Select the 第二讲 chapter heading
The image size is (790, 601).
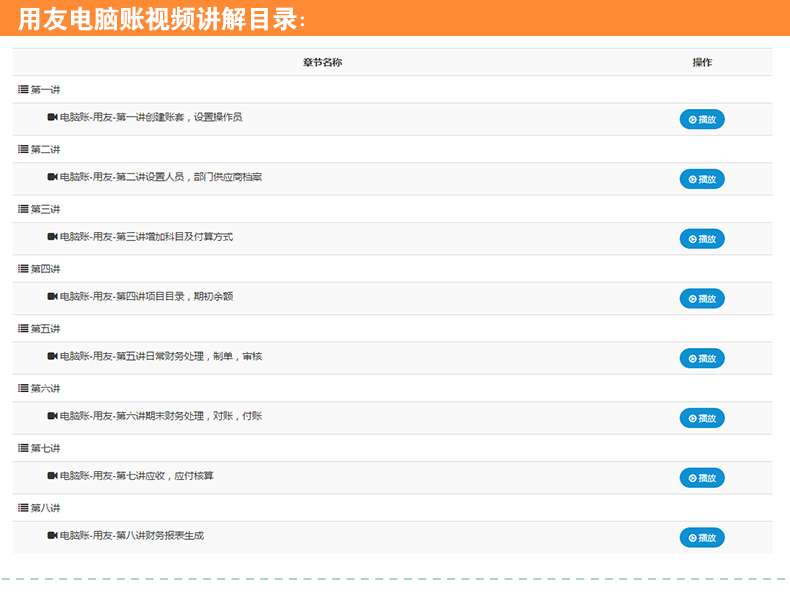(45, 149)
